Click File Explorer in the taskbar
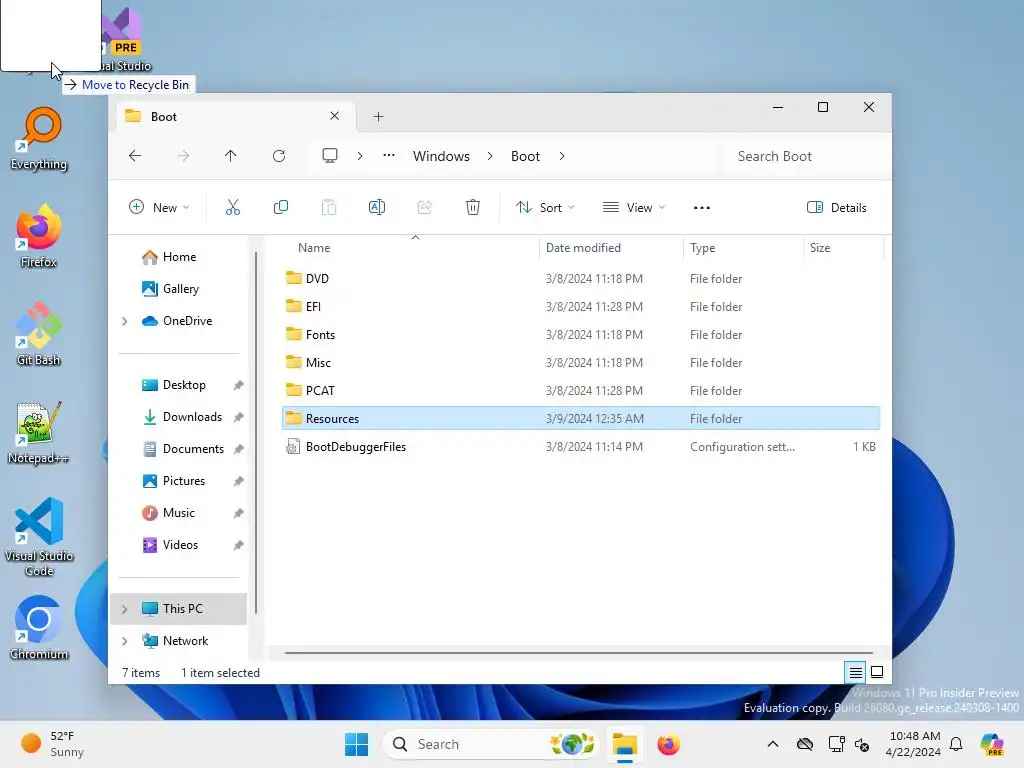Image resolution: width=1024 pixels, height=768 pixels. pyautogui.click(x=625, y=744)
